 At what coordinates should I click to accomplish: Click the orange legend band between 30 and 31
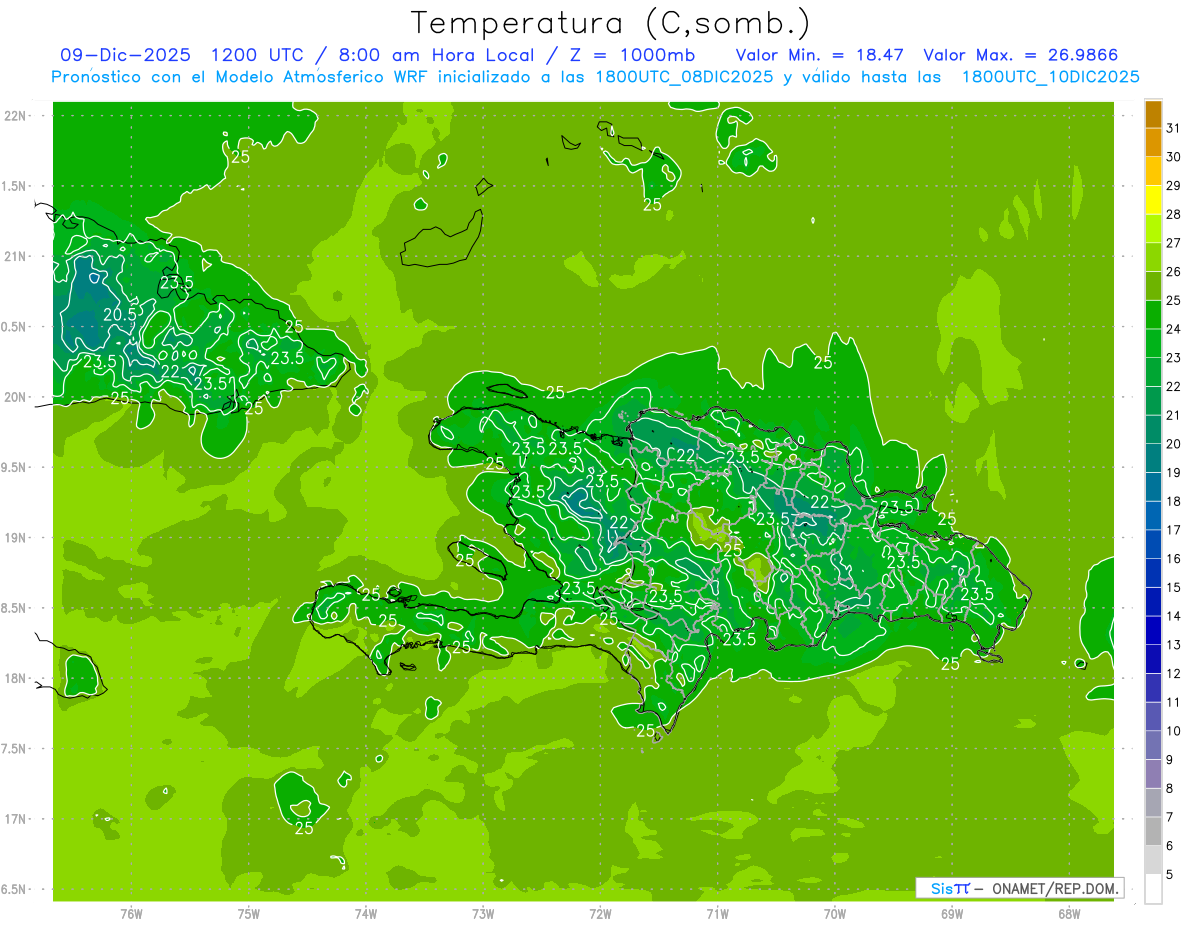point(1153,142)
